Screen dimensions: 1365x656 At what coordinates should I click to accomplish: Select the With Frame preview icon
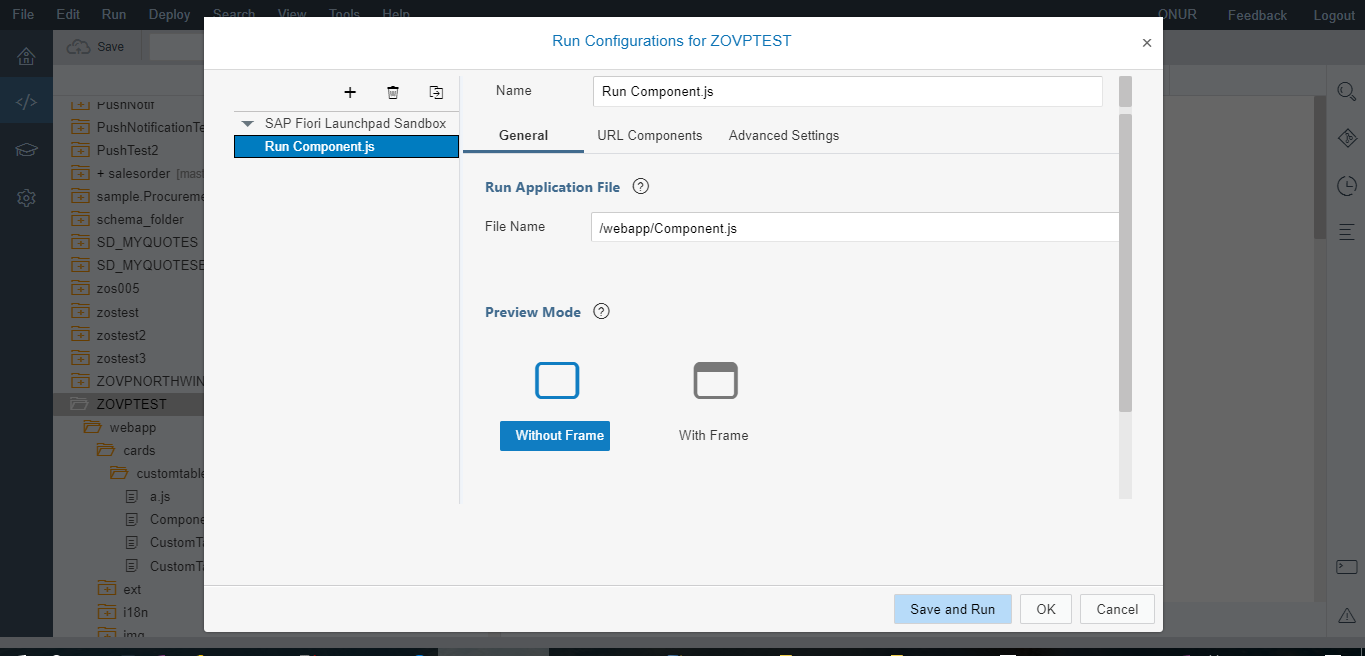tap(715, 380)
